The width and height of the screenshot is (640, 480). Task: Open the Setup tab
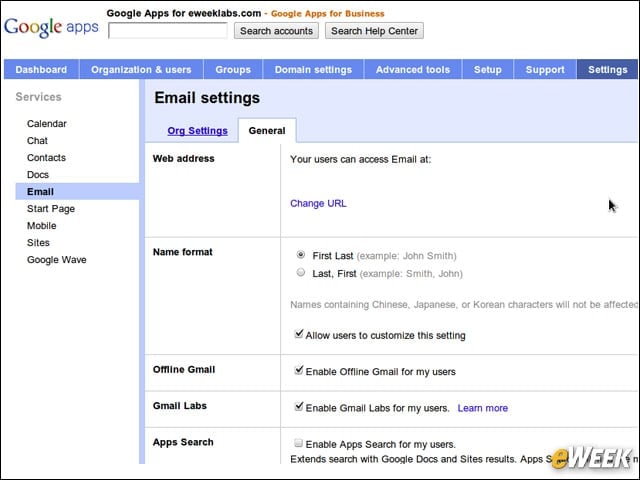[488, 69]
